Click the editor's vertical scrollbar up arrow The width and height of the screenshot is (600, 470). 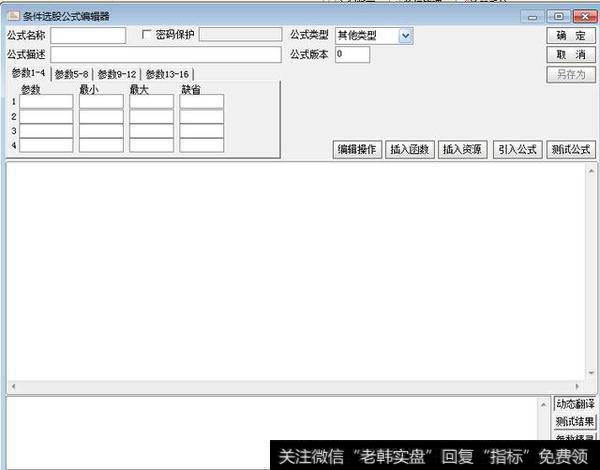point(591,171)
